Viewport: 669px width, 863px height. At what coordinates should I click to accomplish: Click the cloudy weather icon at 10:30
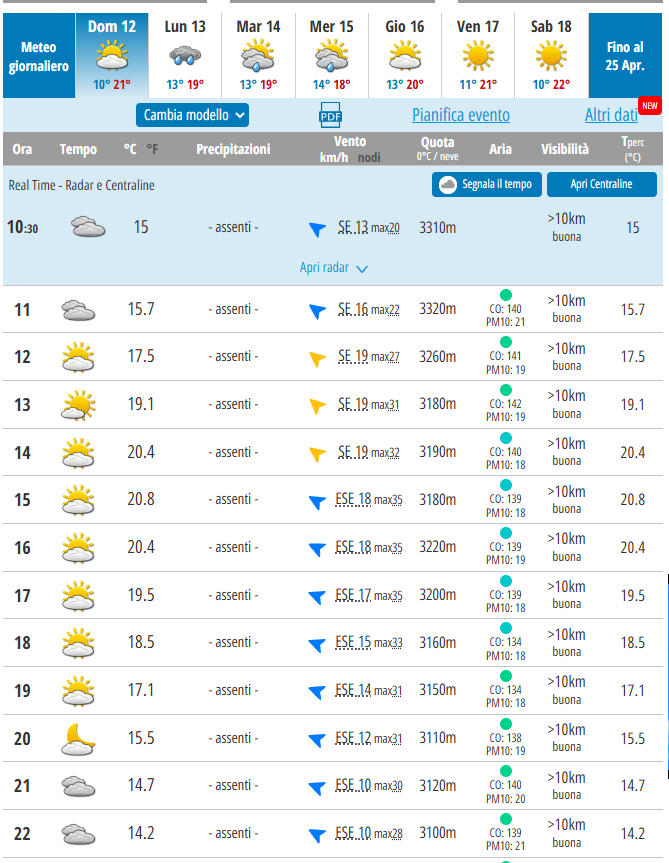tap(88, 228)
